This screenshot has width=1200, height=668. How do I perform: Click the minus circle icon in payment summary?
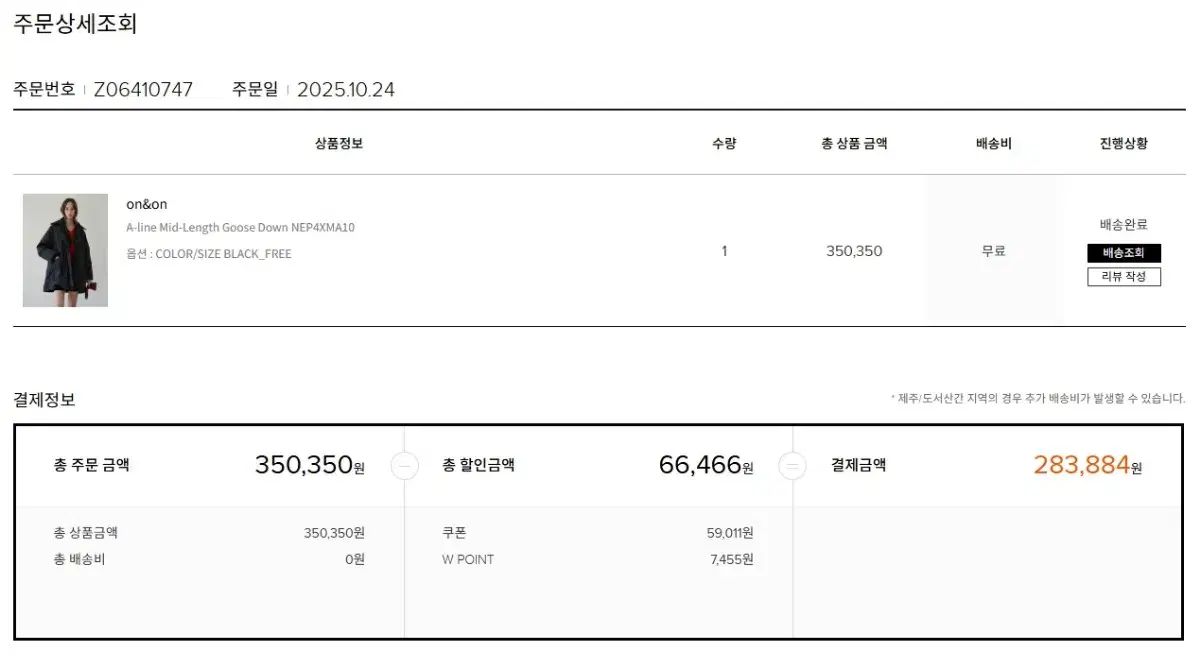[405, 466]
